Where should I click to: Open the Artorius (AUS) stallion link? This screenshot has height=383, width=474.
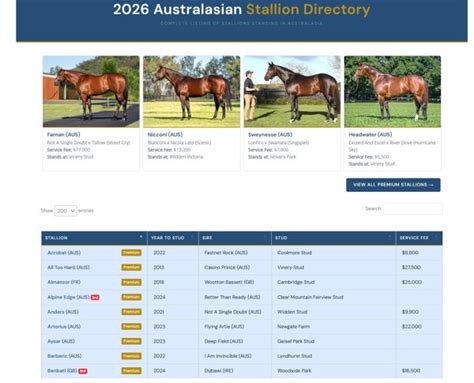(x=64, y=326)
